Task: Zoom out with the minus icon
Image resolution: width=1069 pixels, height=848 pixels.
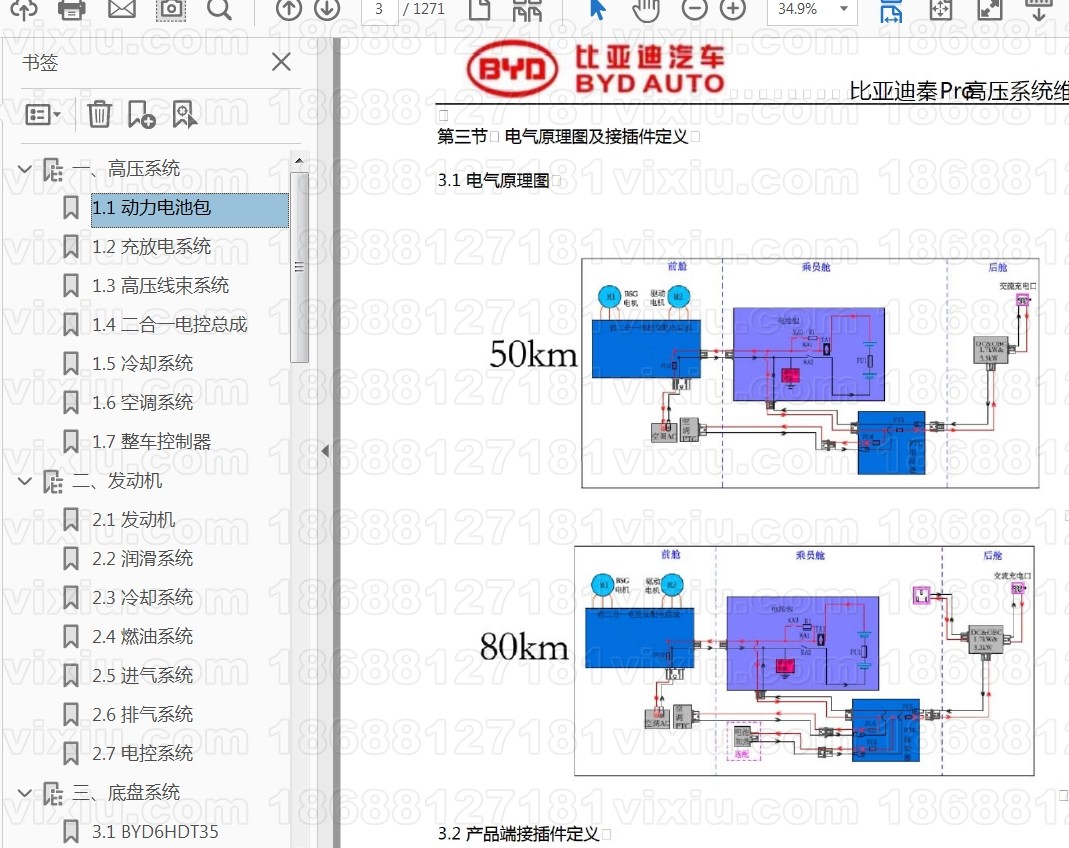Action: 694,9
